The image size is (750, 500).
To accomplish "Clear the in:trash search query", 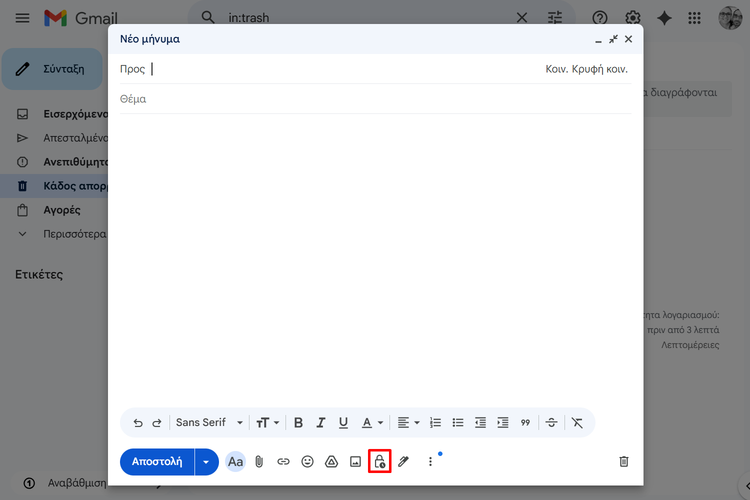I will pos(522,18).
